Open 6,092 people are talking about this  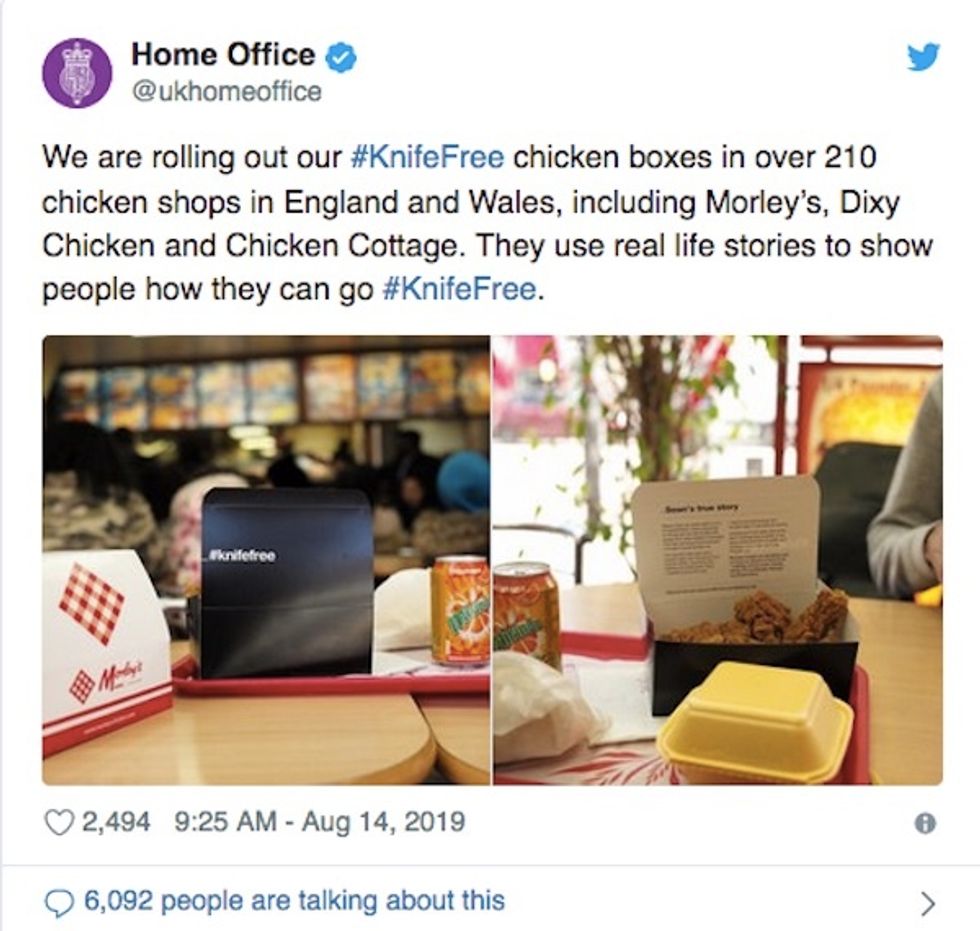pos(294,901)
